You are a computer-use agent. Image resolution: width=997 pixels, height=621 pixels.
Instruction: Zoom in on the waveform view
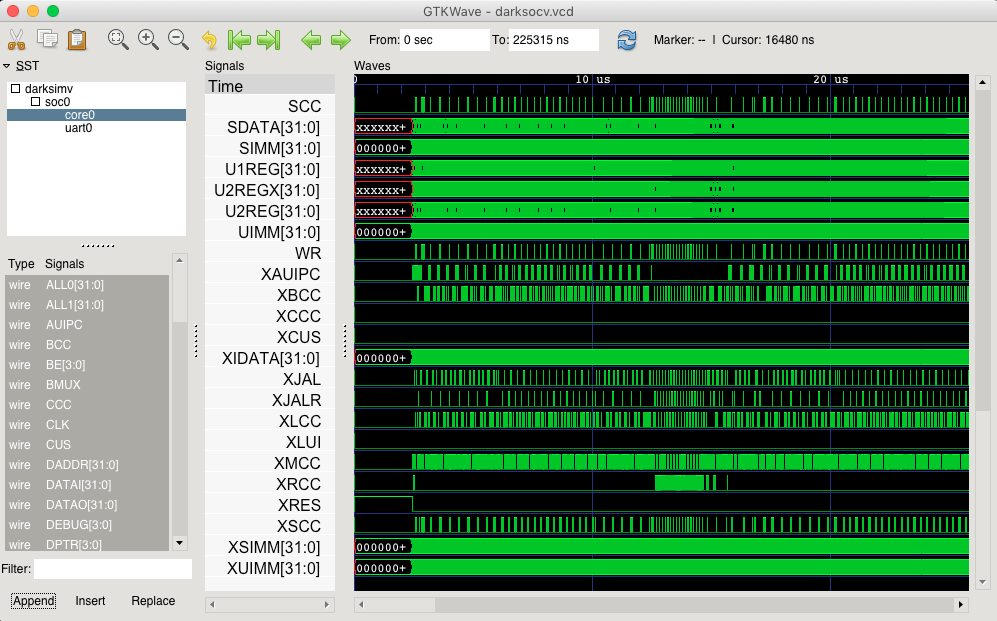148,40
